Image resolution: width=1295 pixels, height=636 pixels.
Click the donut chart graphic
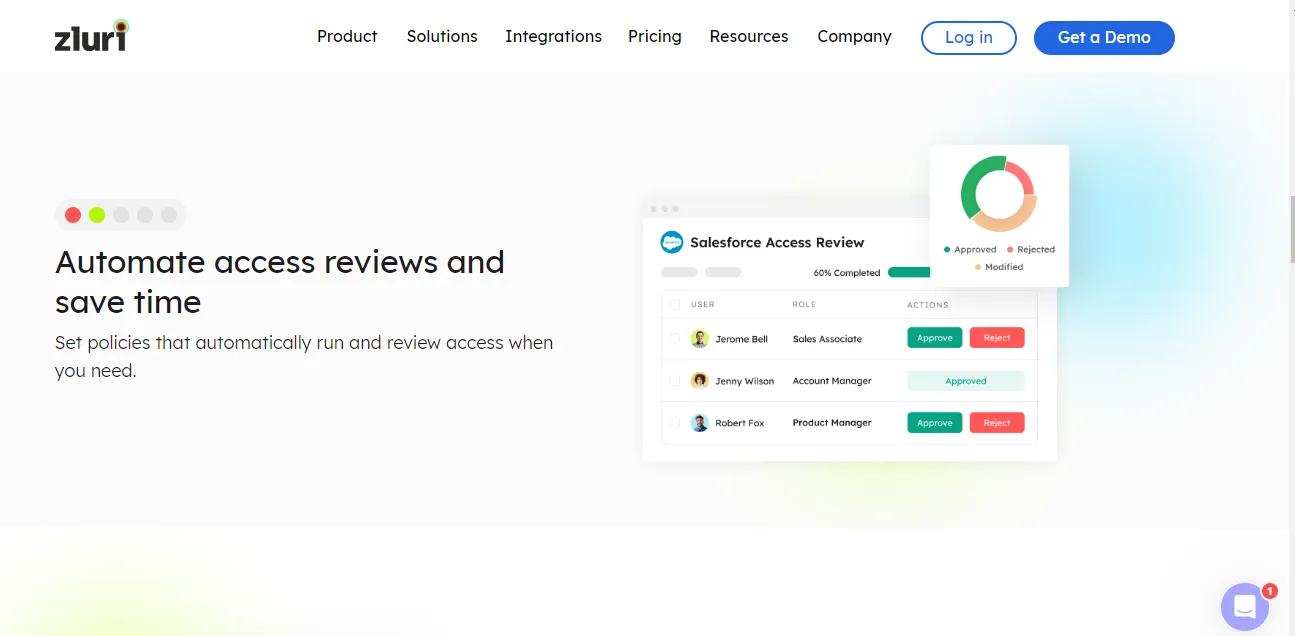[998, 194]
